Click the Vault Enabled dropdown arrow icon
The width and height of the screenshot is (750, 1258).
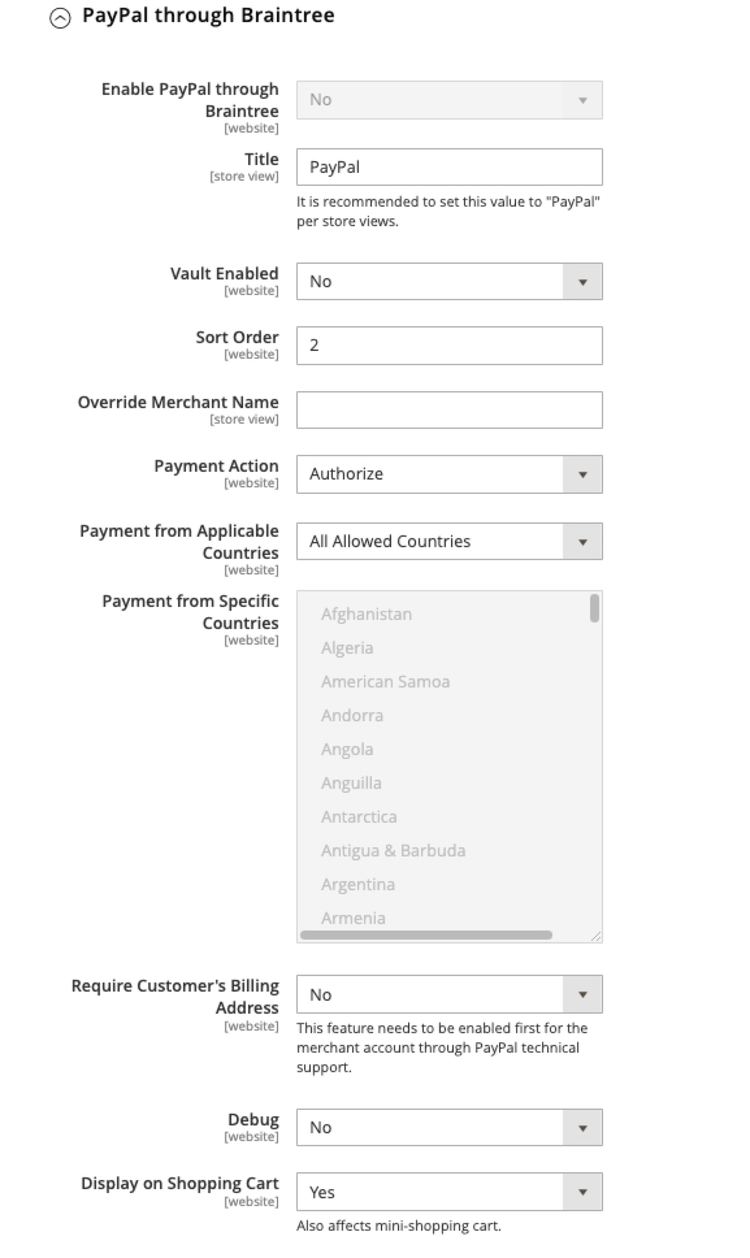[581, 281]
